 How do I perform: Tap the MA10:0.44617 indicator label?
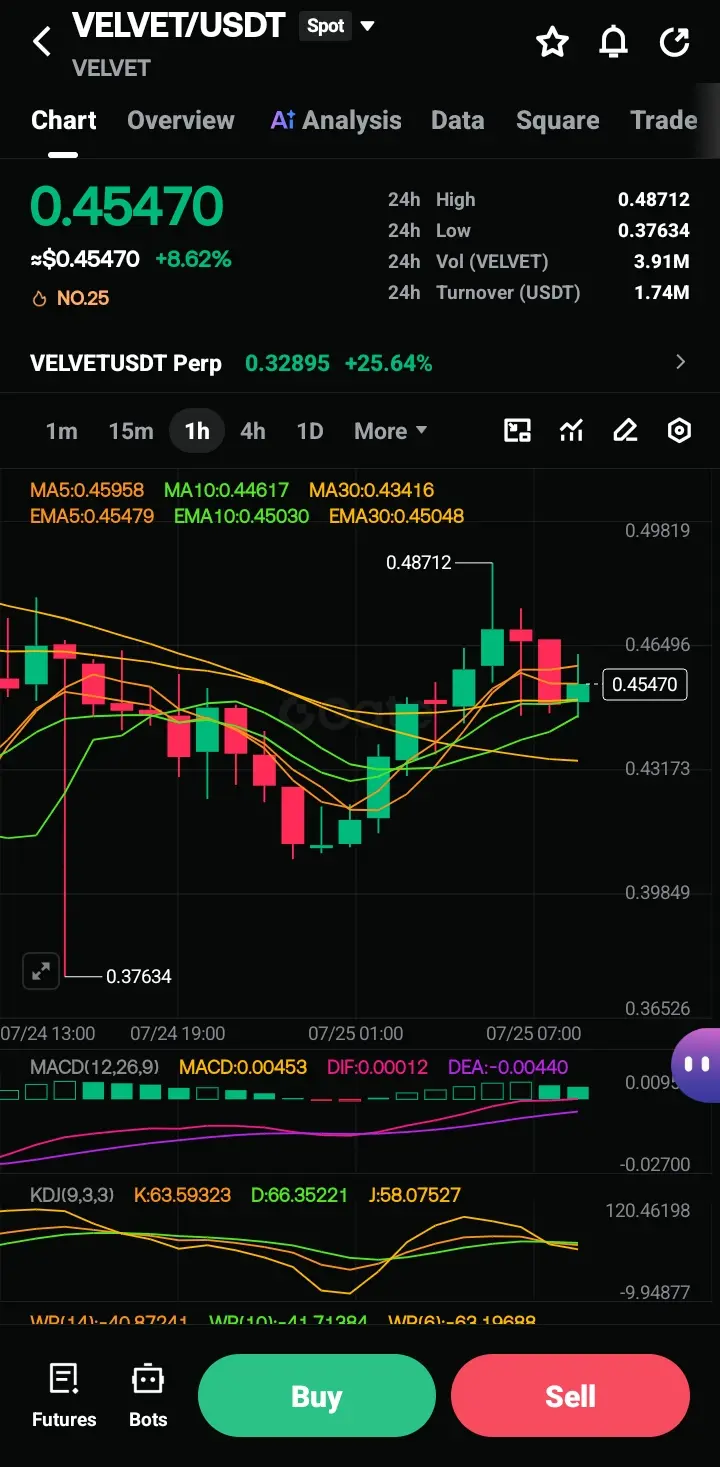point(226,490)
